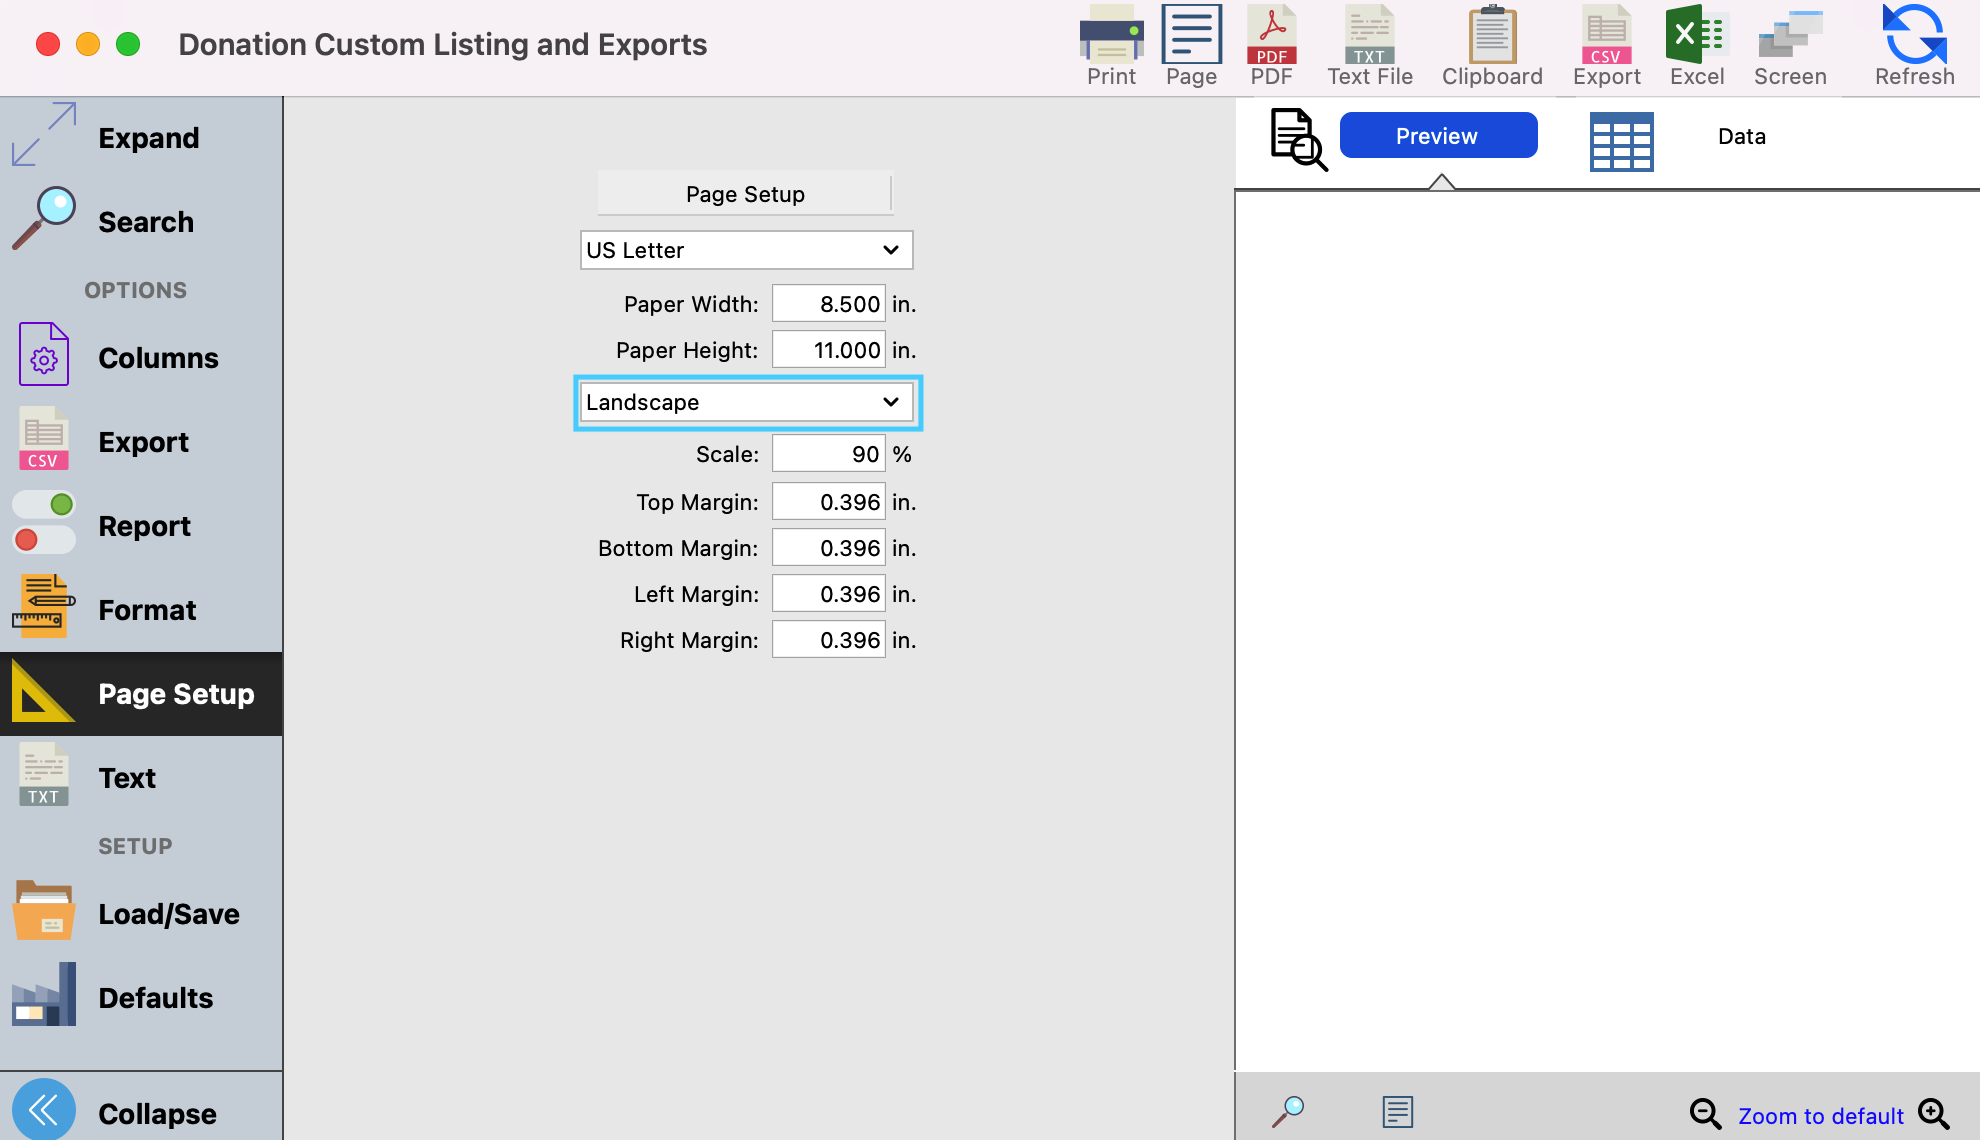Viewport: 1980px width, 1140px height.
Task: Switch to the Data tab
Action: [x=1741, y=137]
